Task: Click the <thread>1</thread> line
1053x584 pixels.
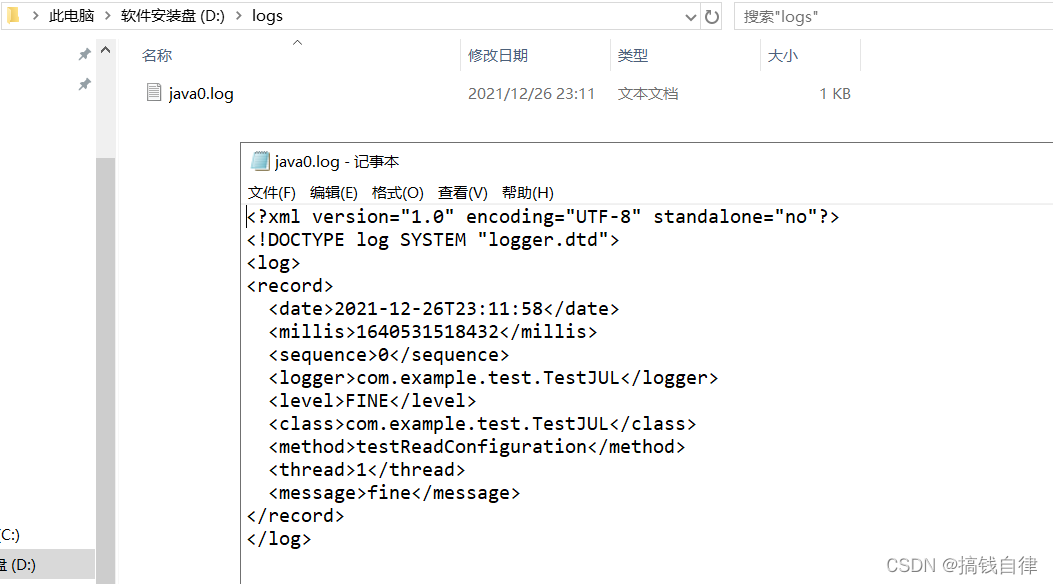Action: 367,469
